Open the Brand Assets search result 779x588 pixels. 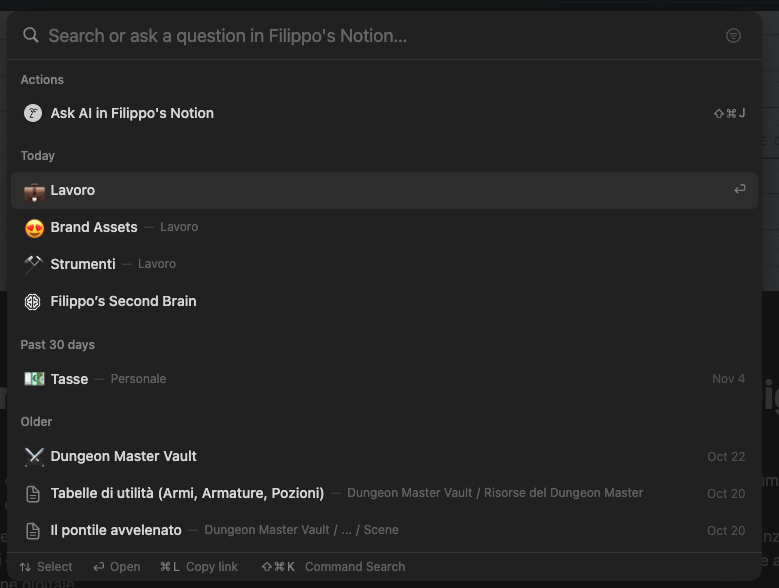coord(94,227)
